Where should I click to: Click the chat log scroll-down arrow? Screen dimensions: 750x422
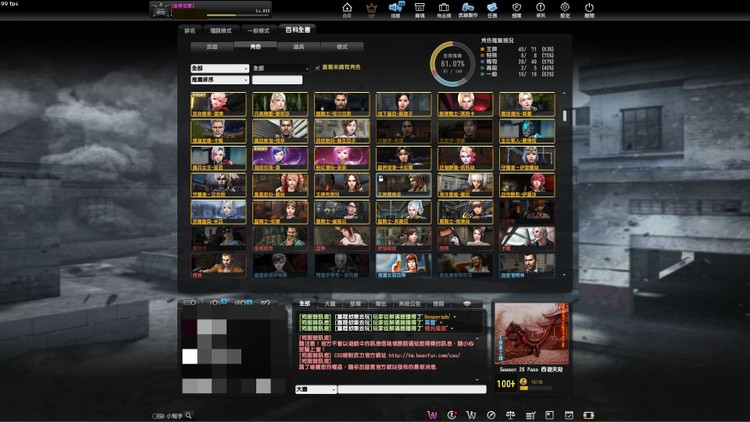(x=477, y=379)
